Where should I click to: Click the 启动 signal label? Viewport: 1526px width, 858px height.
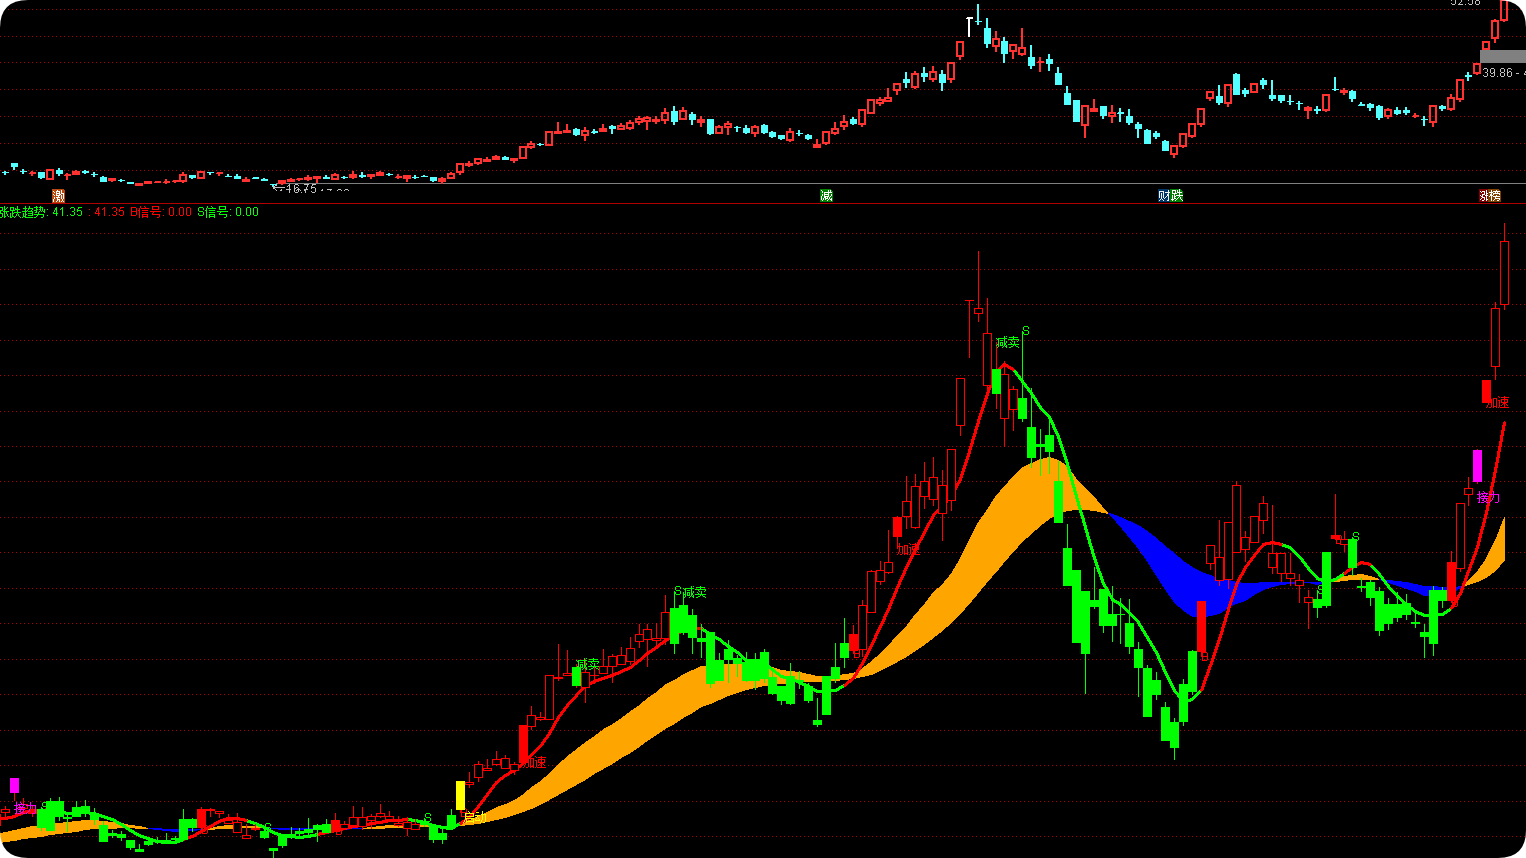(474, 817)
